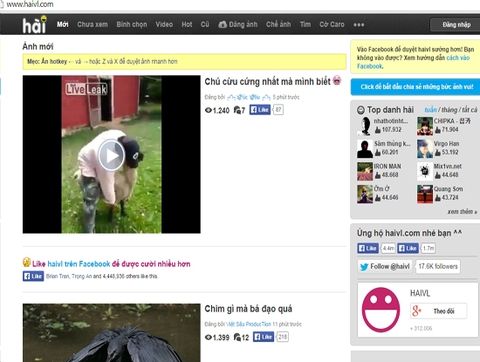Open uploader Việt Sâu Production link
Image resolution: width=480 pixels, height=362 pixels.
tap(248, 324)
